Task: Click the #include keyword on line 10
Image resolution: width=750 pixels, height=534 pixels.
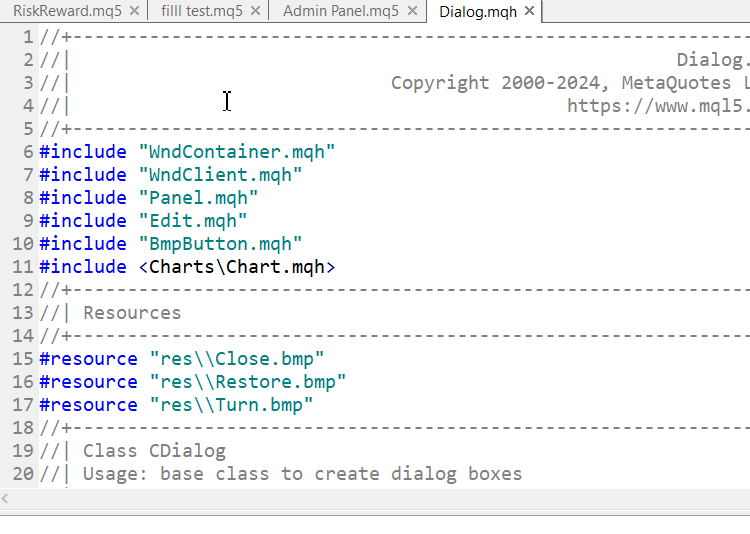Action: pos(83,244)
